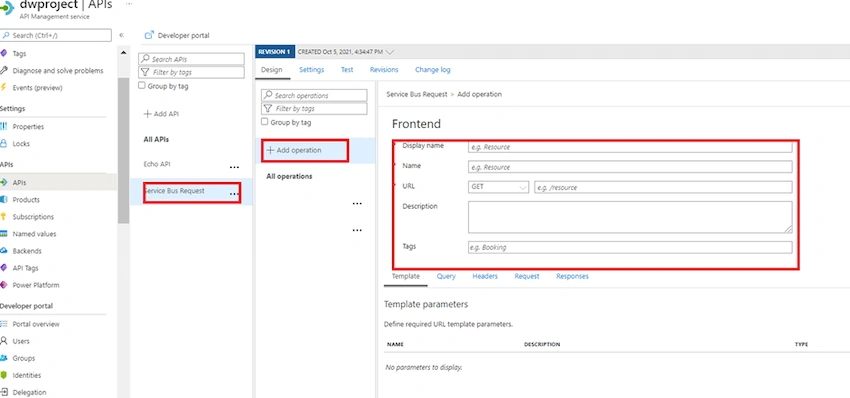Select Service Bus Request API
This screenshot has height=398, width=850.
(174, 191)
